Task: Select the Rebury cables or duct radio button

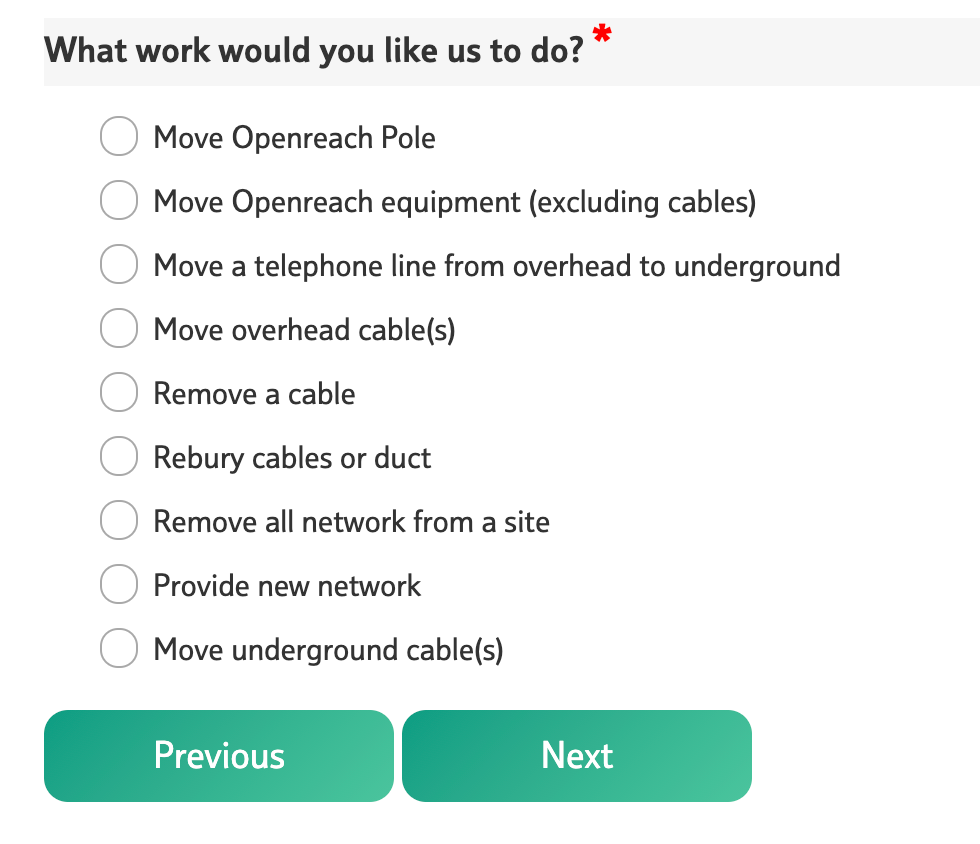Action: coord(118,457)
